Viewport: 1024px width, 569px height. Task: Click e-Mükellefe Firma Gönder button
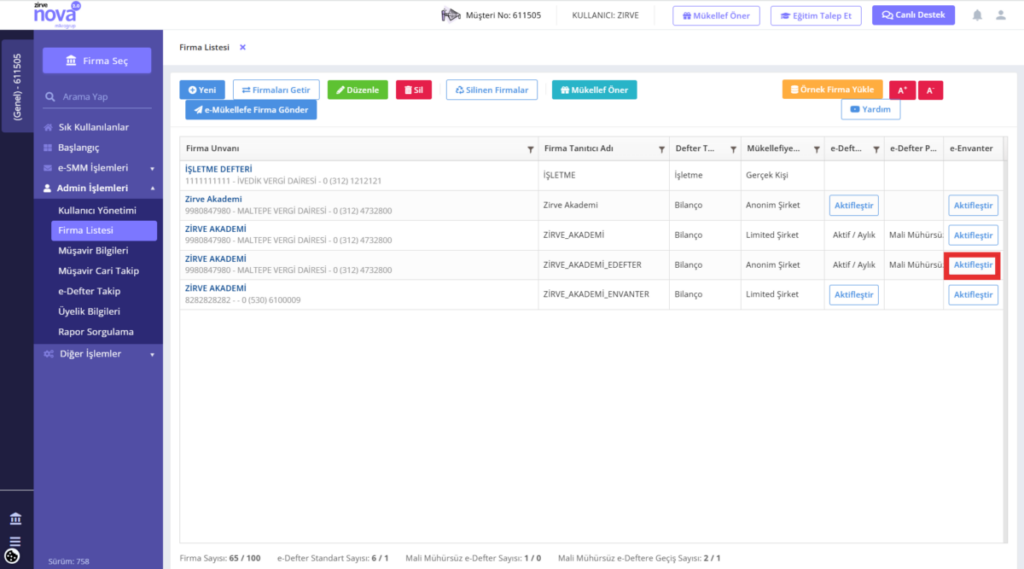pyautogui.click(x=251, y=110)
